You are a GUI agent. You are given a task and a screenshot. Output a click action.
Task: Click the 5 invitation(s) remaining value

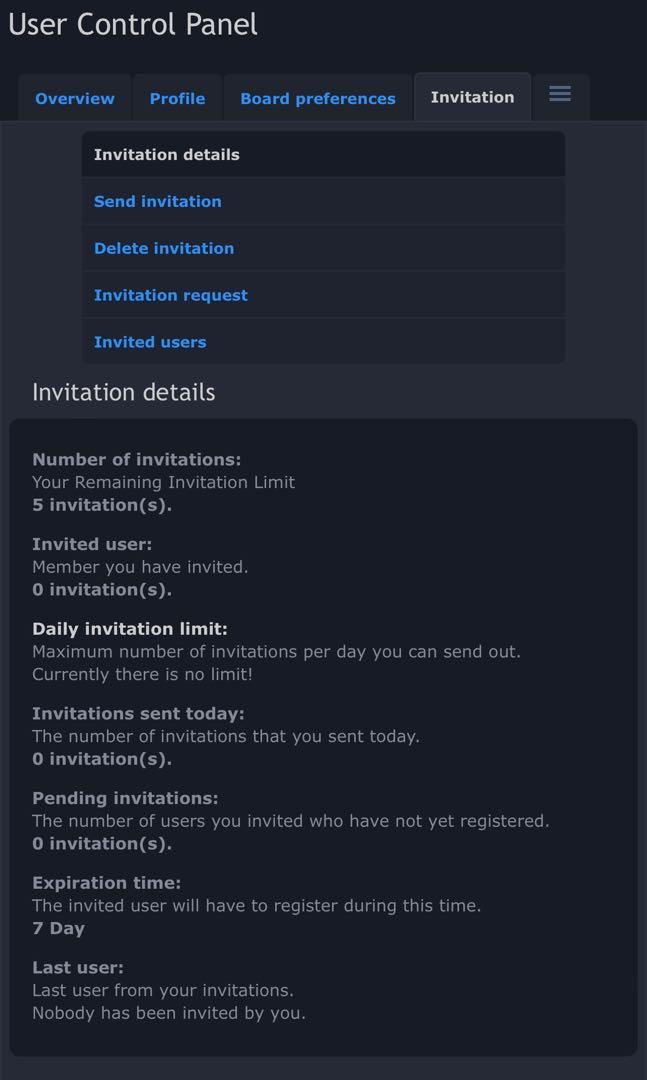tap(102, 505)
